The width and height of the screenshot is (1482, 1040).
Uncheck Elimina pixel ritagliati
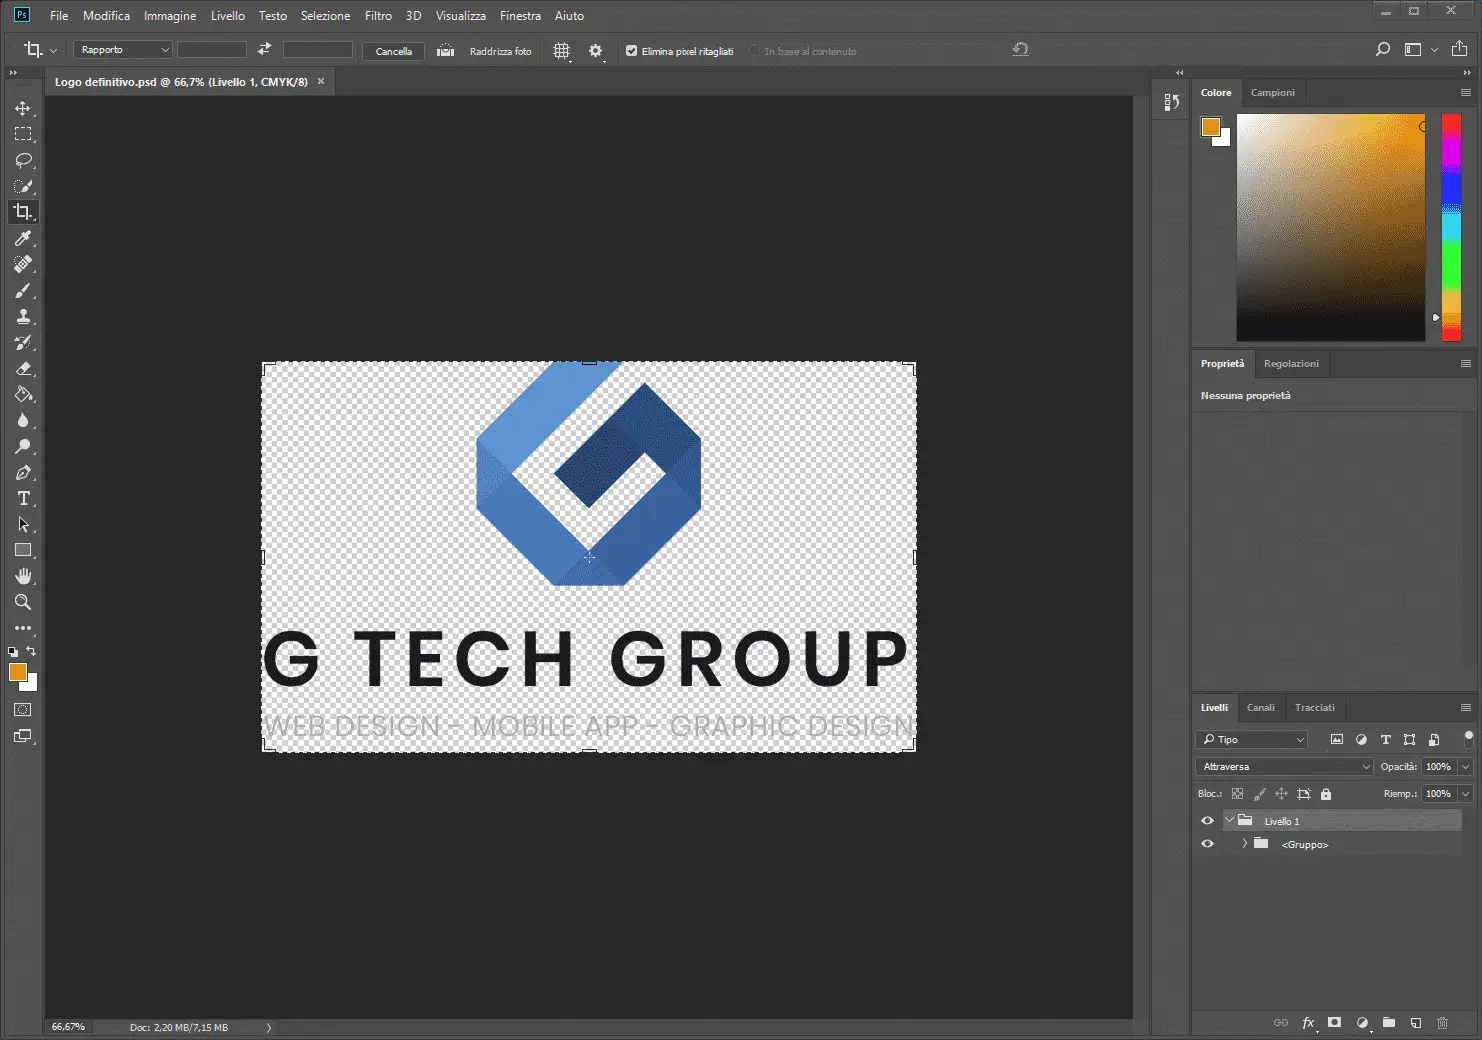(631, 51)
